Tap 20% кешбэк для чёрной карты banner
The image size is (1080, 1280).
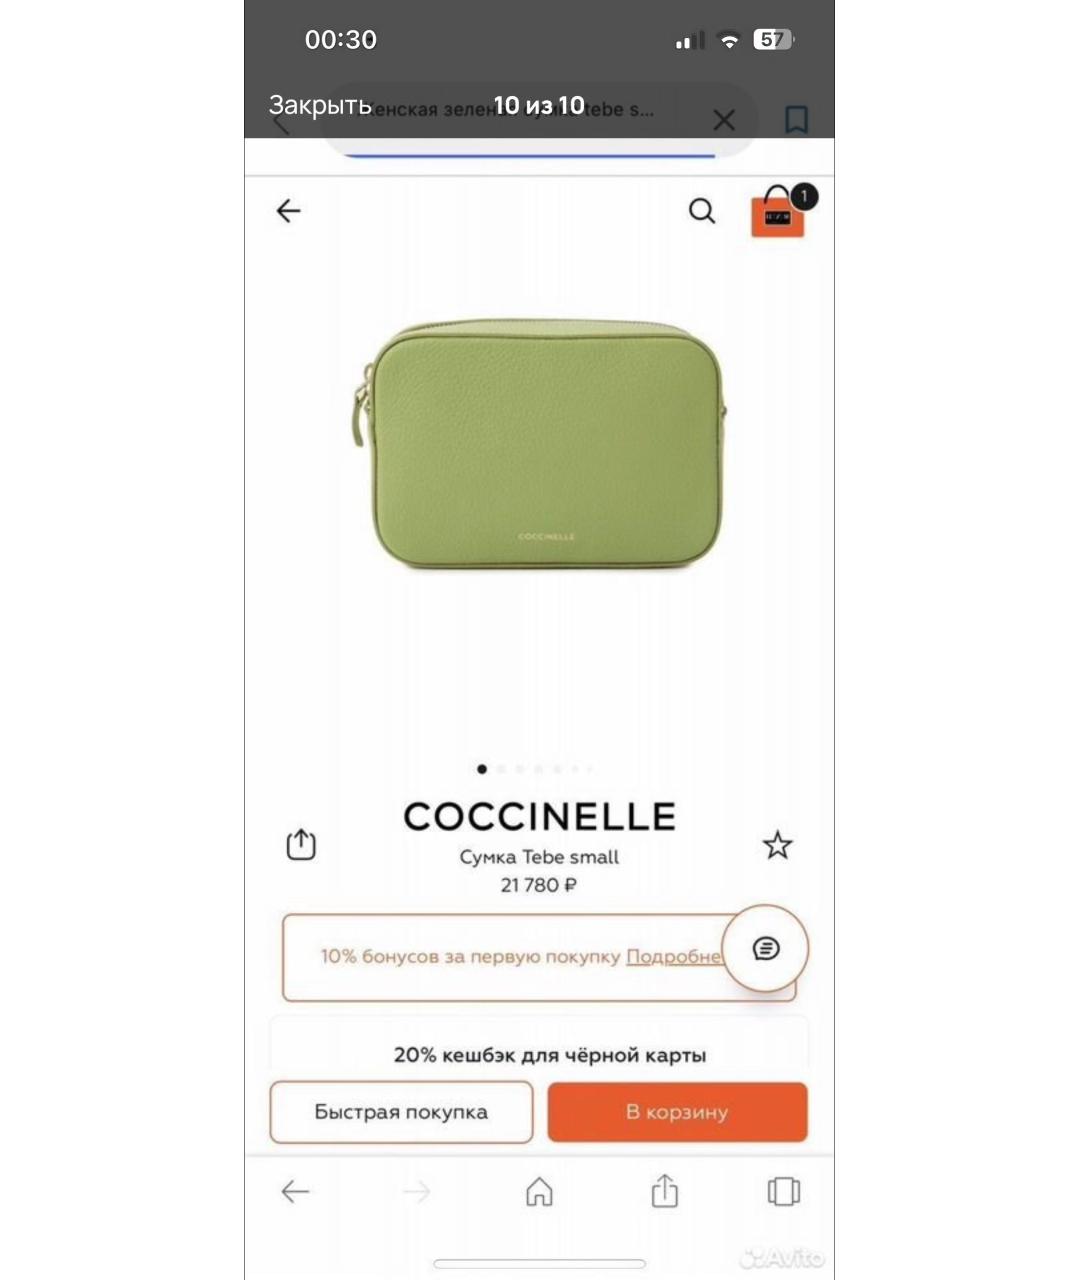pyautogui.click(x=550, y=1055)
